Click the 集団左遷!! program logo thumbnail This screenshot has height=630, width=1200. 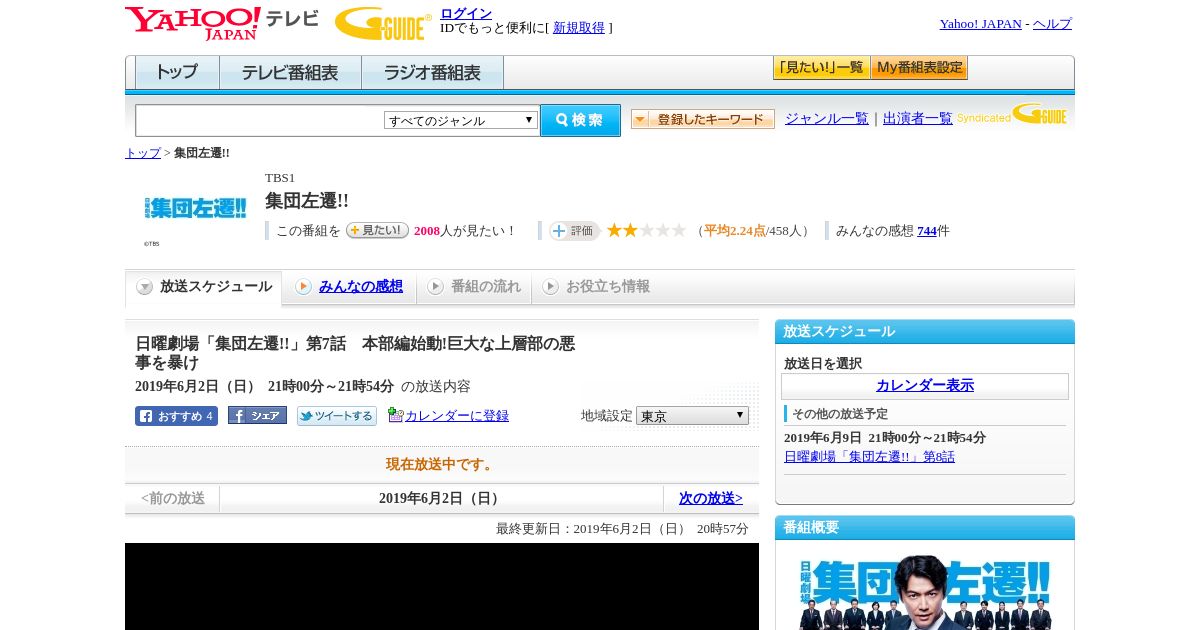point(195,208)
